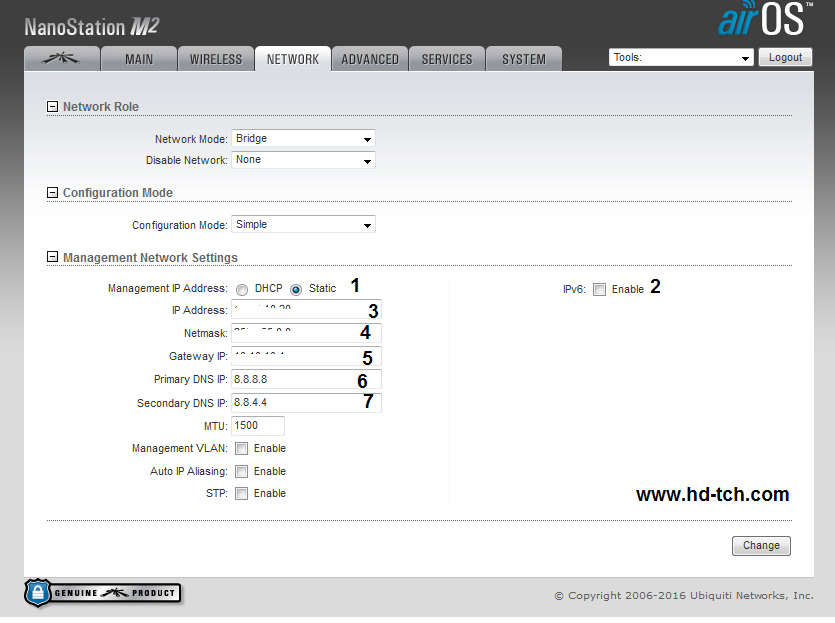Enable the IPv6 checkbox
Viewport: 835px width, 623px height.
pos(599,290)
